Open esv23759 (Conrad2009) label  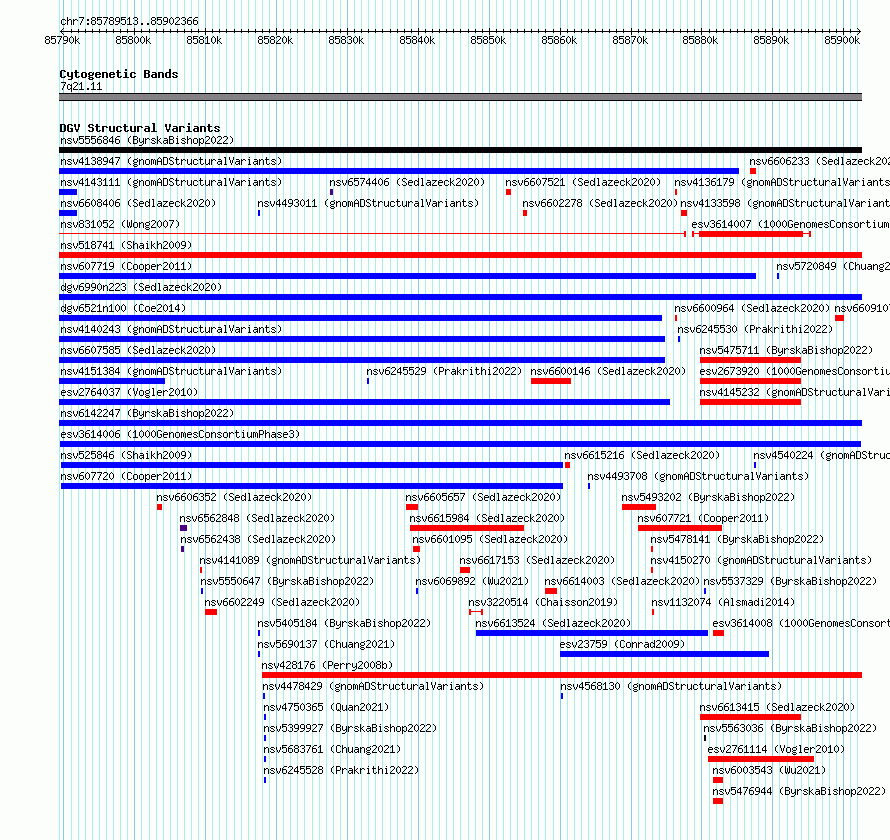click(x=622, y=644)
